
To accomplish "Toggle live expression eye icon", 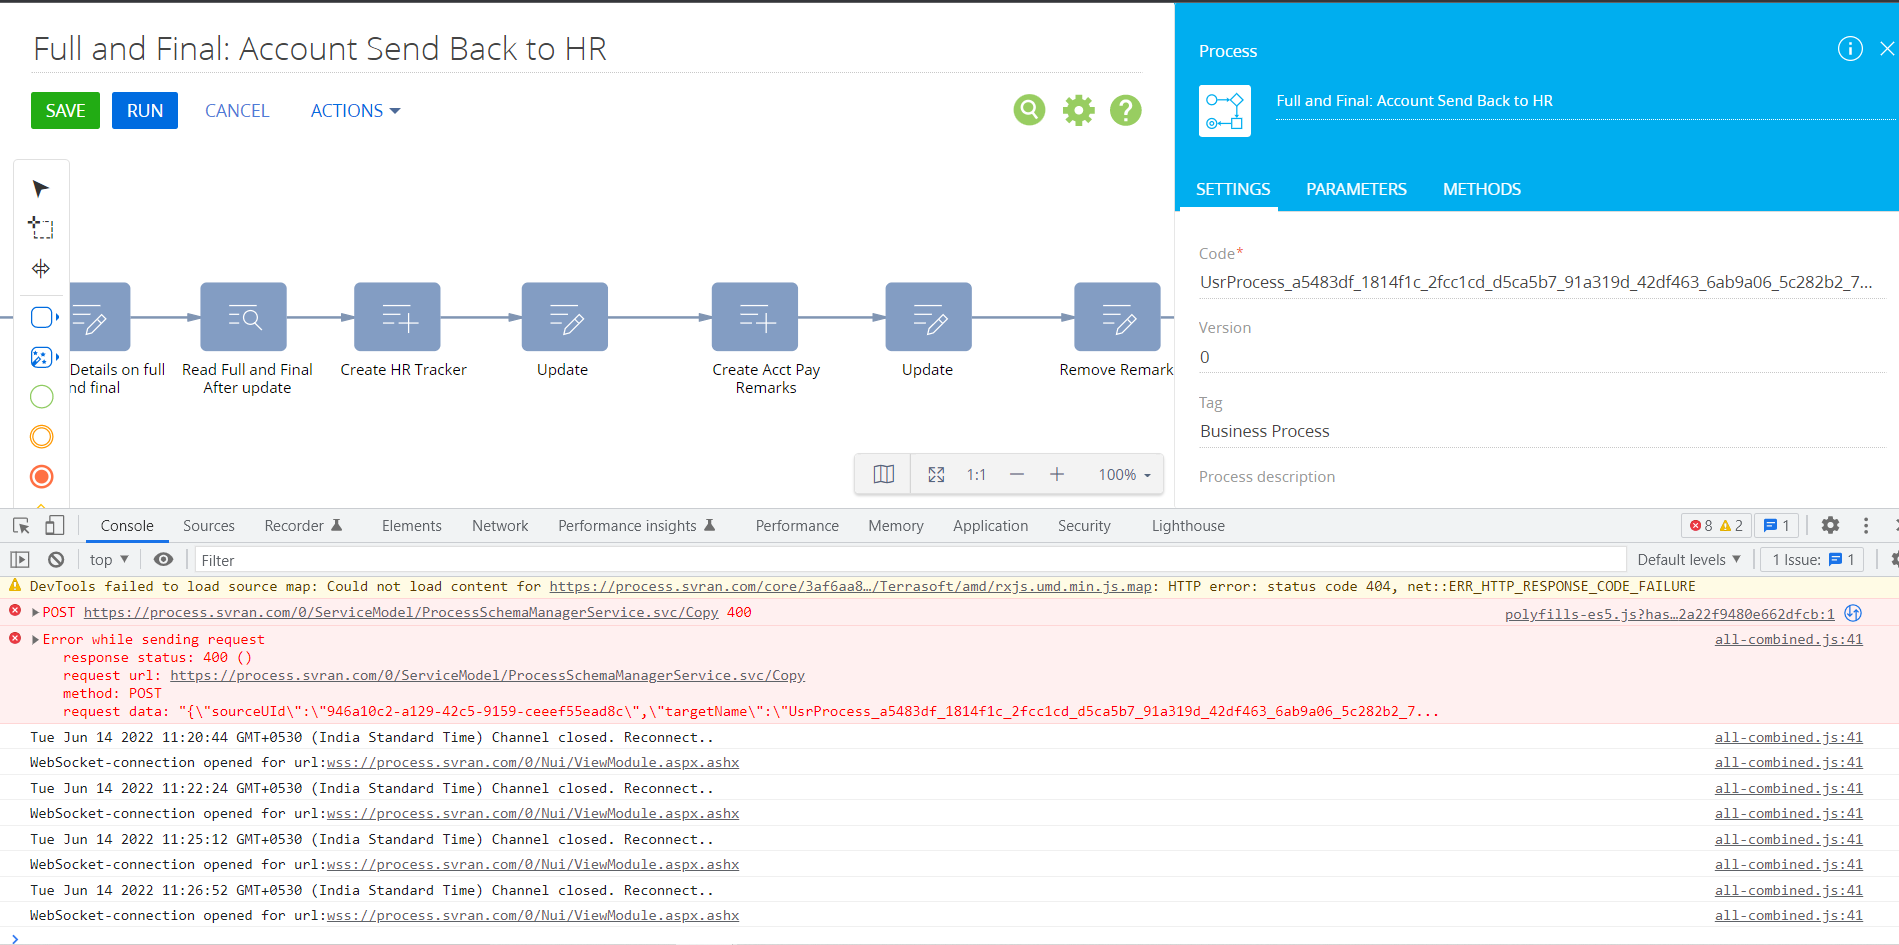I will [164, 560].
